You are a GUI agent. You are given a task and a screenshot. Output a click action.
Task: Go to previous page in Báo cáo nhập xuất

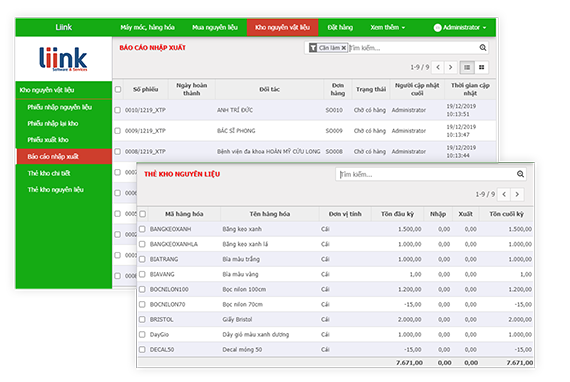click(x=438, y=67)
